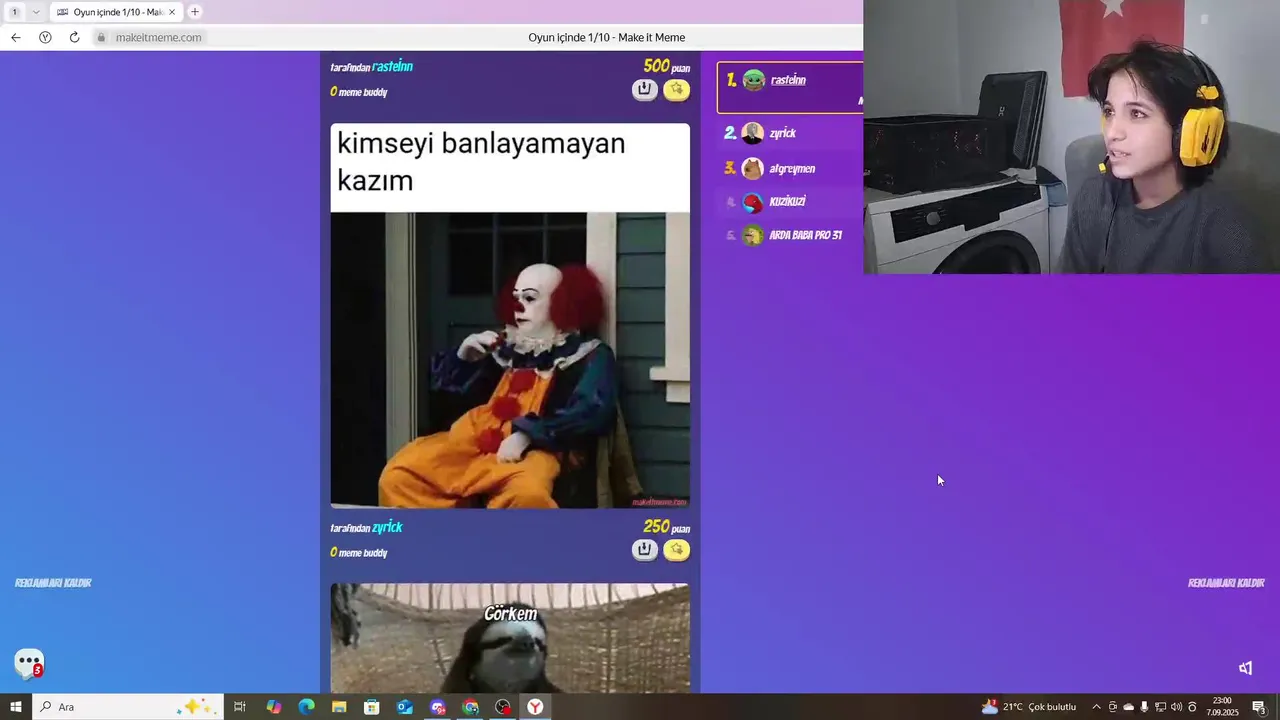Reload the makeitmeme page

pyautogui.click(x=74, y=37)
